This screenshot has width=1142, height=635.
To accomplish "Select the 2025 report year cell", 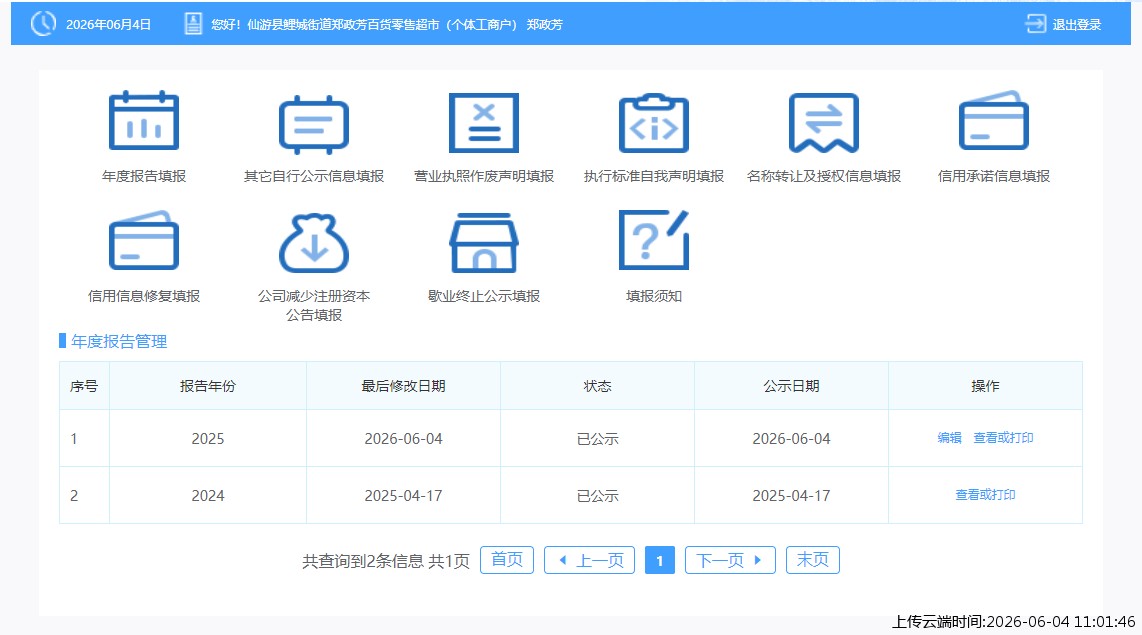I will pyautogui.click(x=208, y=438).
